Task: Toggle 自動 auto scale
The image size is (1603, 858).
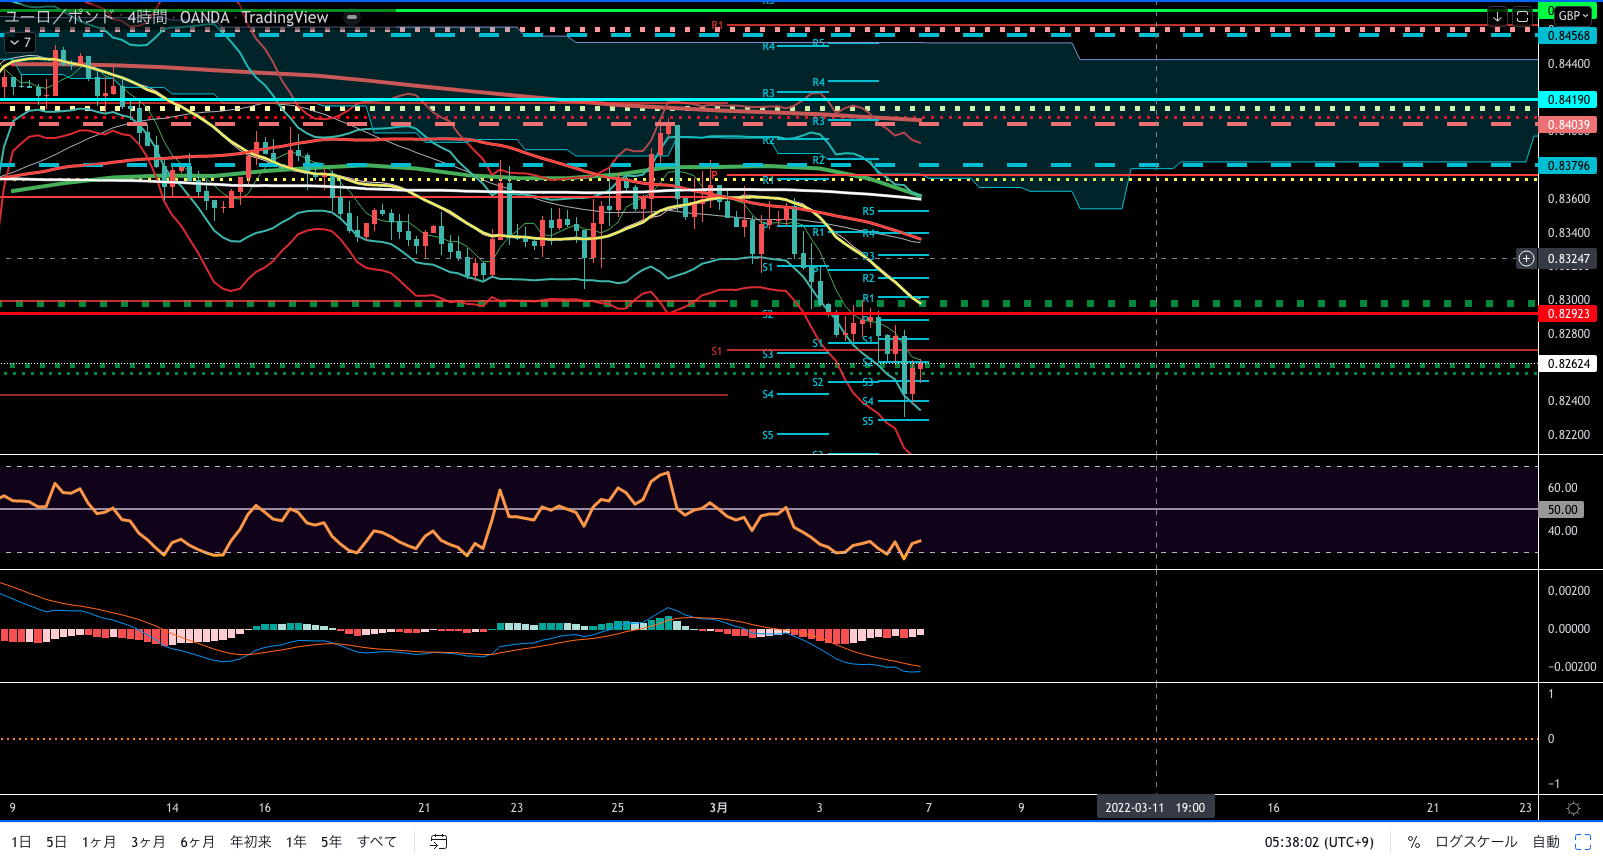Action: tap(1546, 842)
